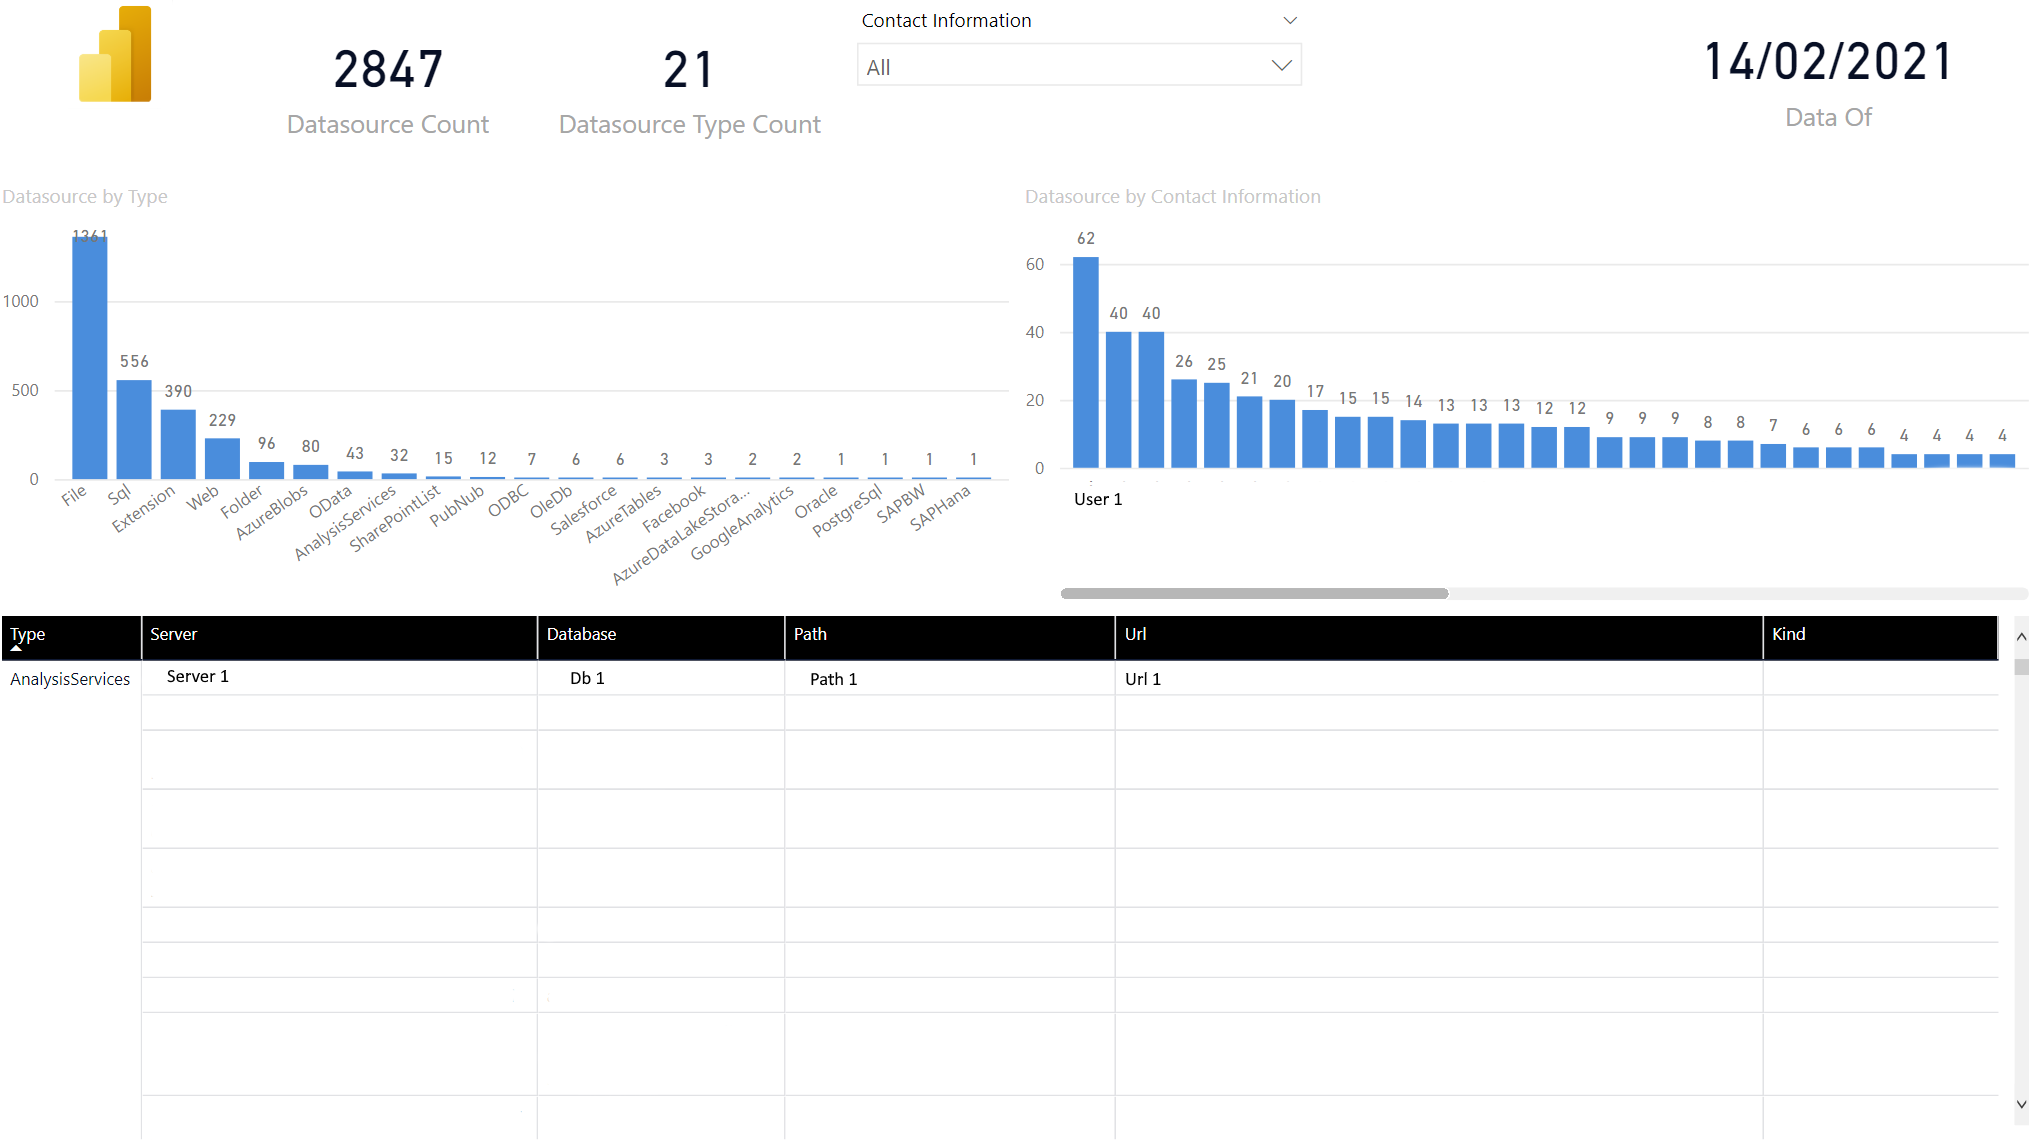Sort table by Kind column header
The width and height of the screenshot is (2036, 1146).
click(x=1880, y=637)
